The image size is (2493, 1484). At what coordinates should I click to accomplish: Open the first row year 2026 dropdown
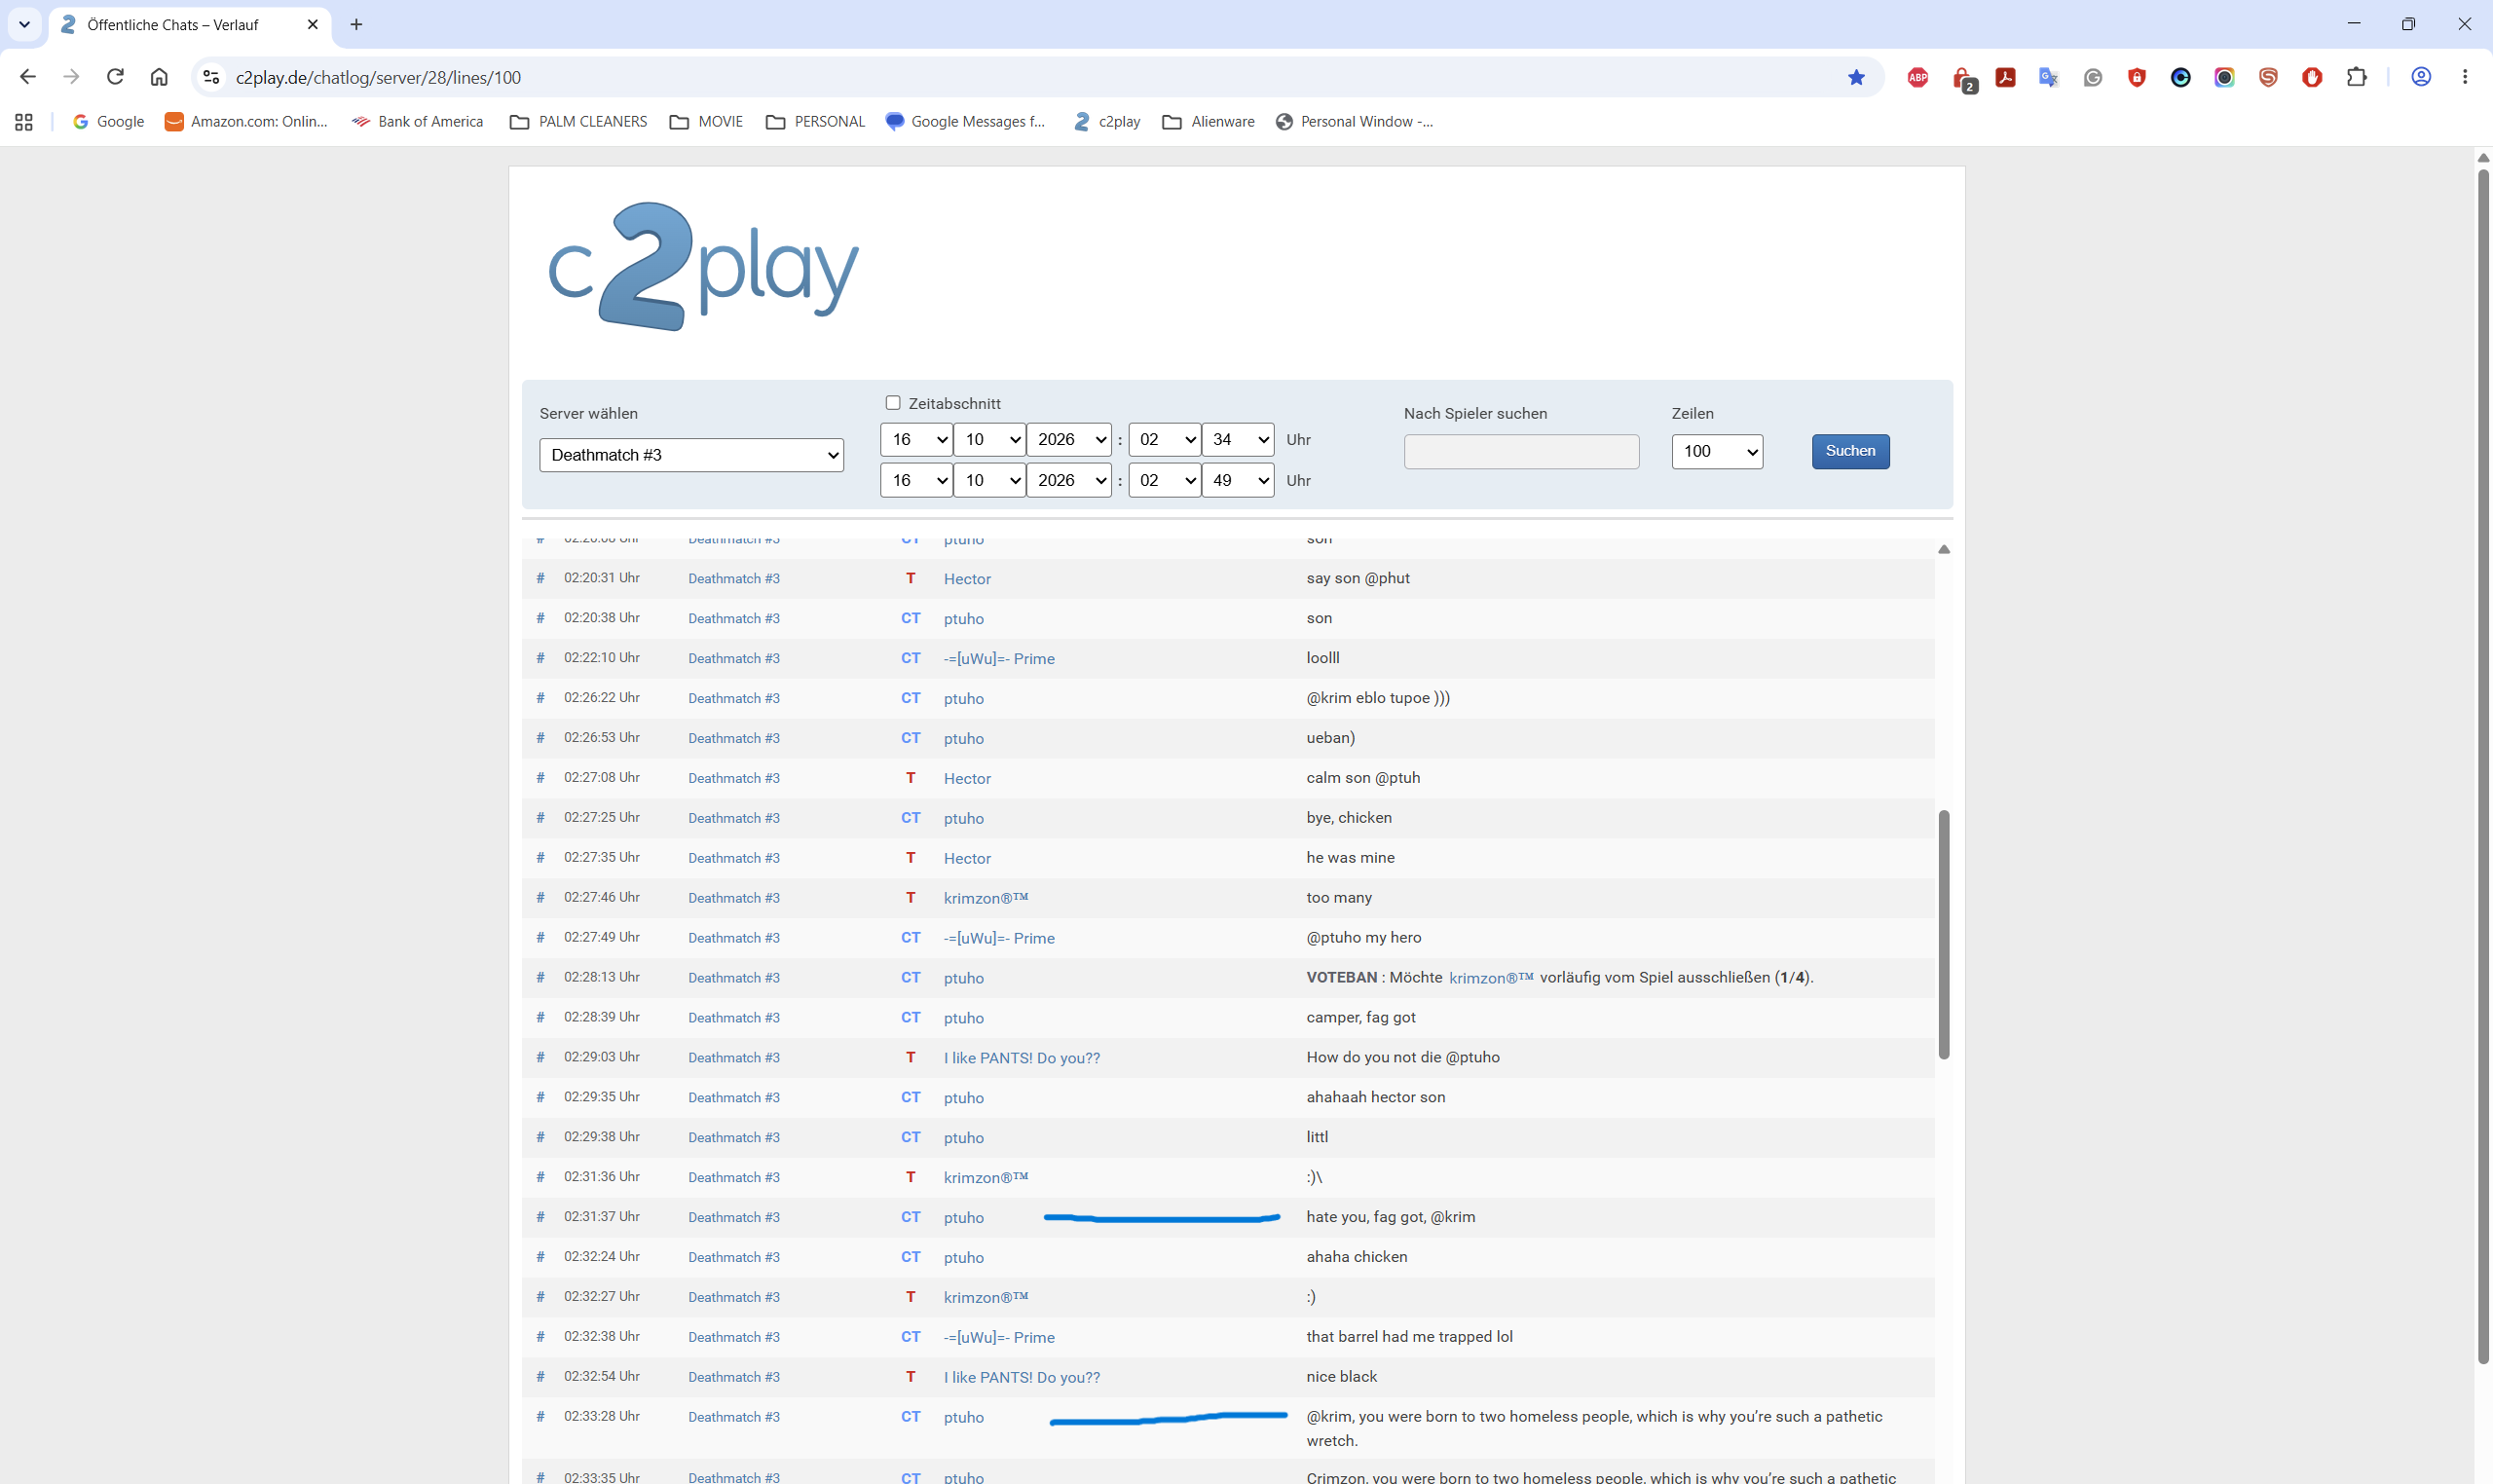click(1069, 439)
